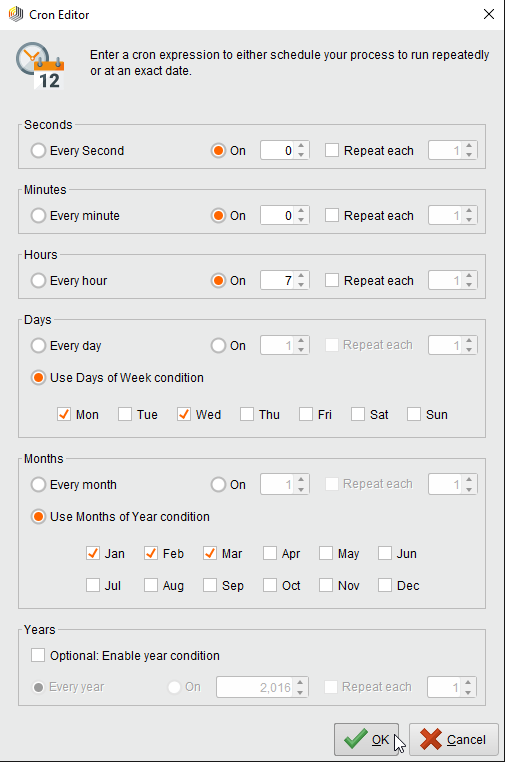505x762 pixels.
Task: Select Use Months of Year condition
Action: 38,517
